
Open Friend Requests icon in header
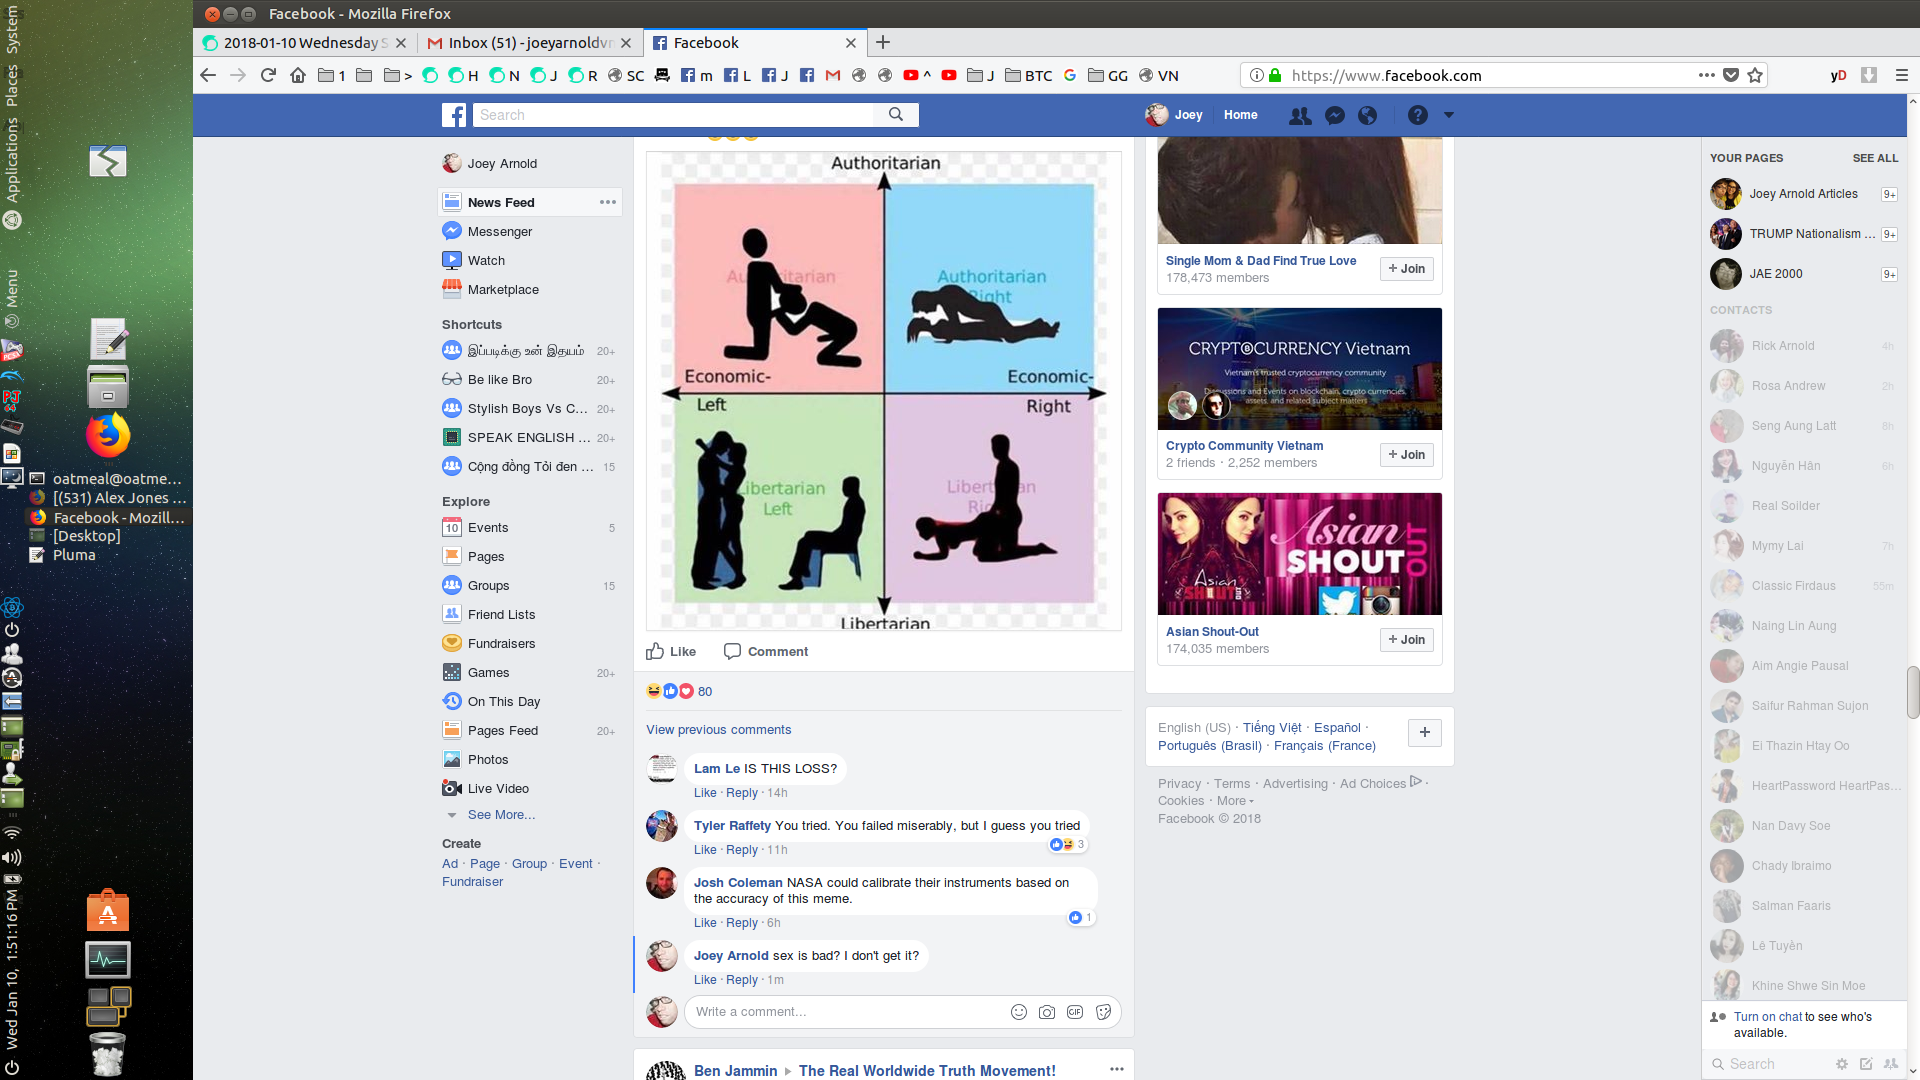[1300, 115]
